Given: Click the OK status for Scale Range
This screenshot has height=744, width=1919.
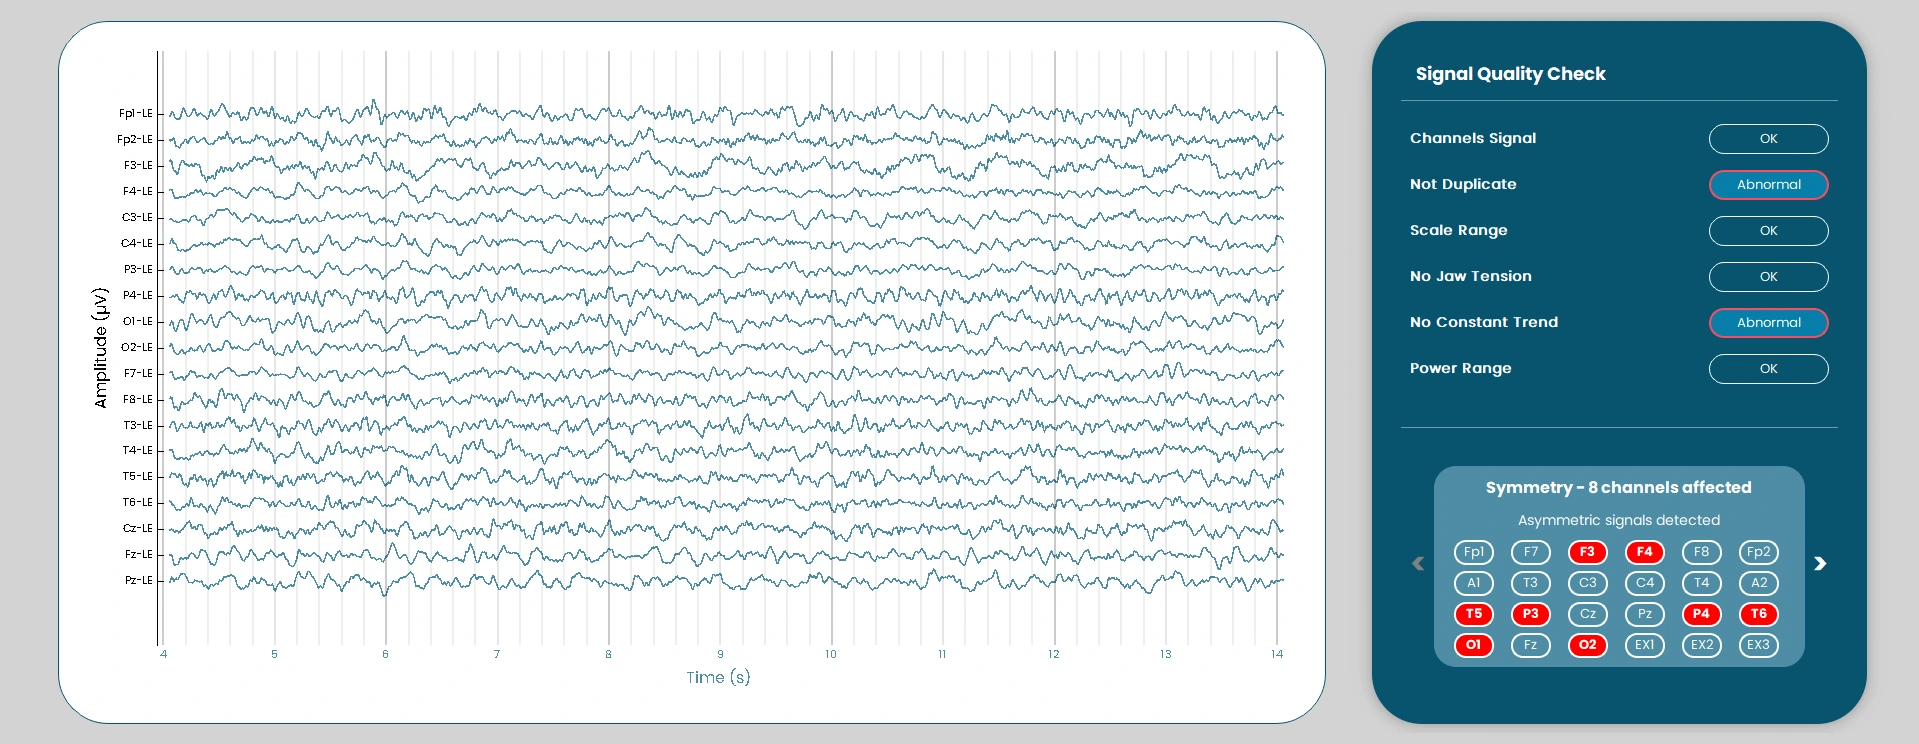Looking at the screenshot, I should tap(1768, 231).
